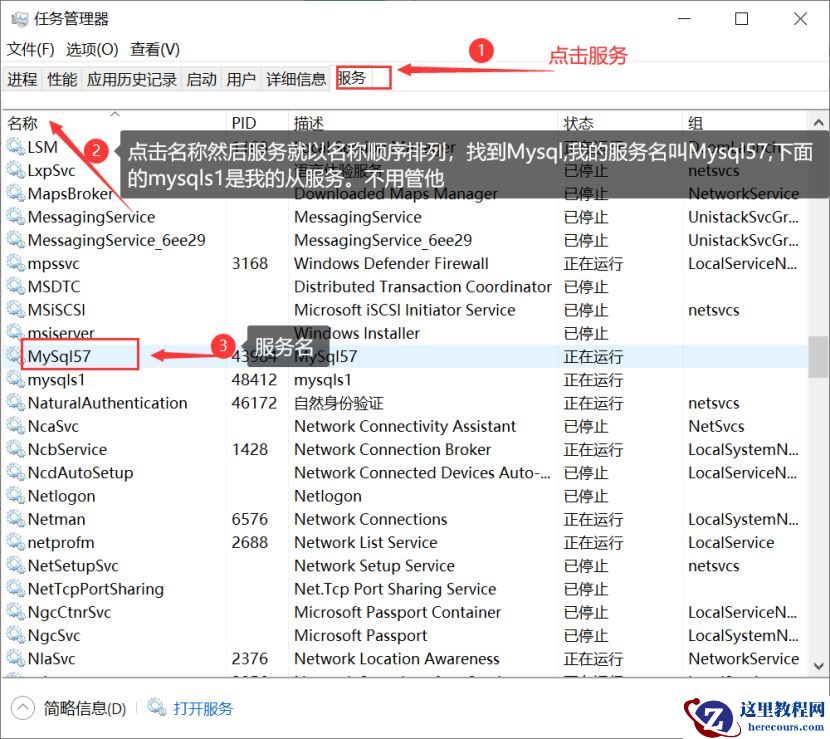830x739 pixels.
Task: Click the gear icon beside netprofm
Action: 15,543
